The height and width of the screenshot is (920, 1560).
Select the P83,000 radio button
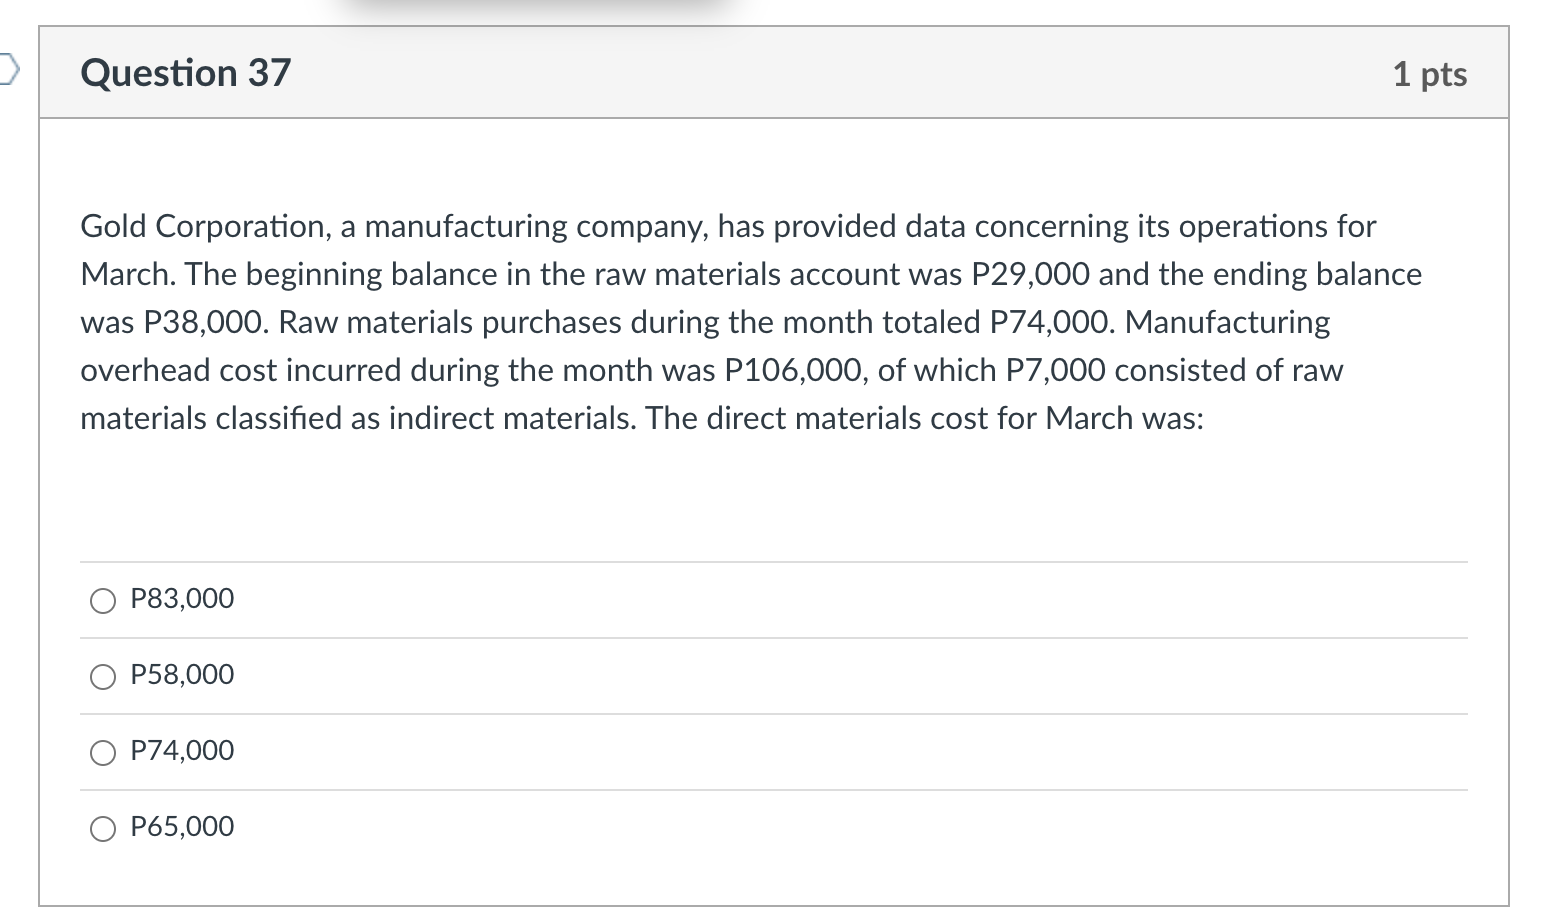point(102,600)
